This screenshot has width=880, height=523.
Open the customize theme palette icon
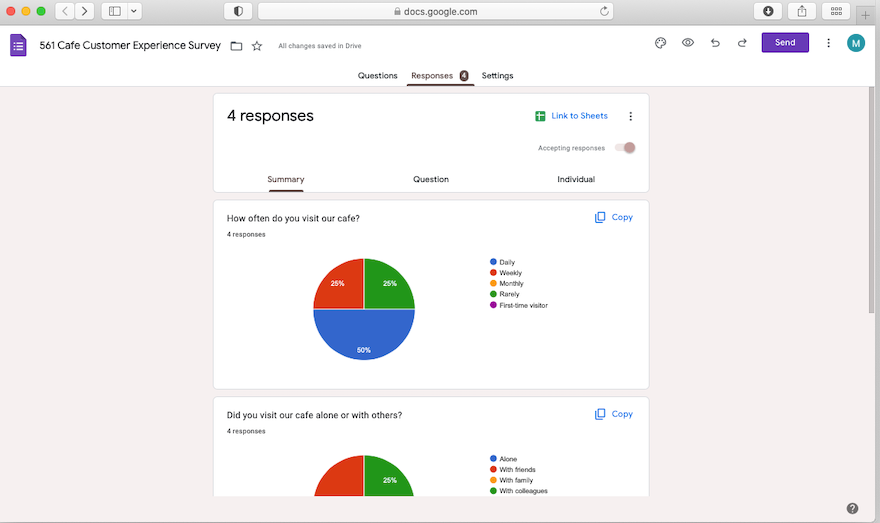click(660, 43)
